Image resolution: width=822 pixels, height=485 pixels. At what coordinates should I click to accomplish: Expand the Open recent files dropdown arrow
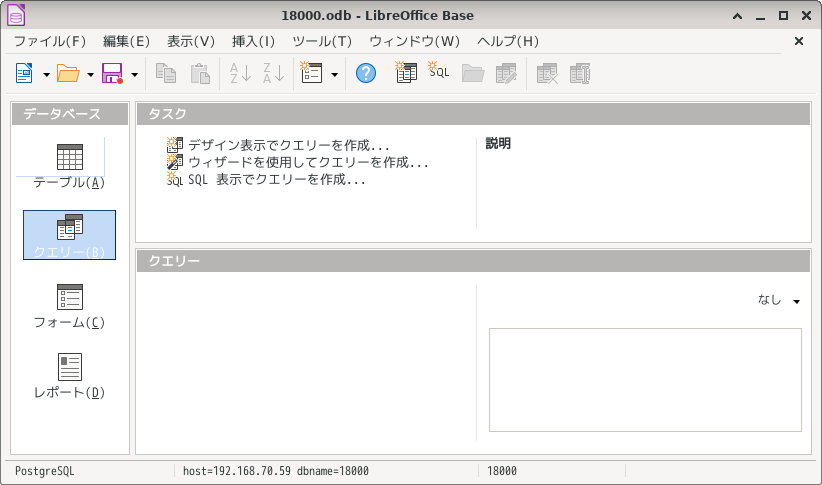tap(90, 74)
